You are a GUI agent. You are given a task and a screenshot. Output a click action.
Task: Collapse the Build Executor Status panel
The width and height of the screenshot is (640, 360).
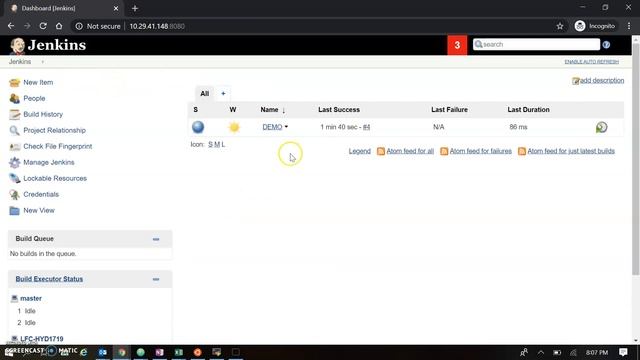pos(156,280)
